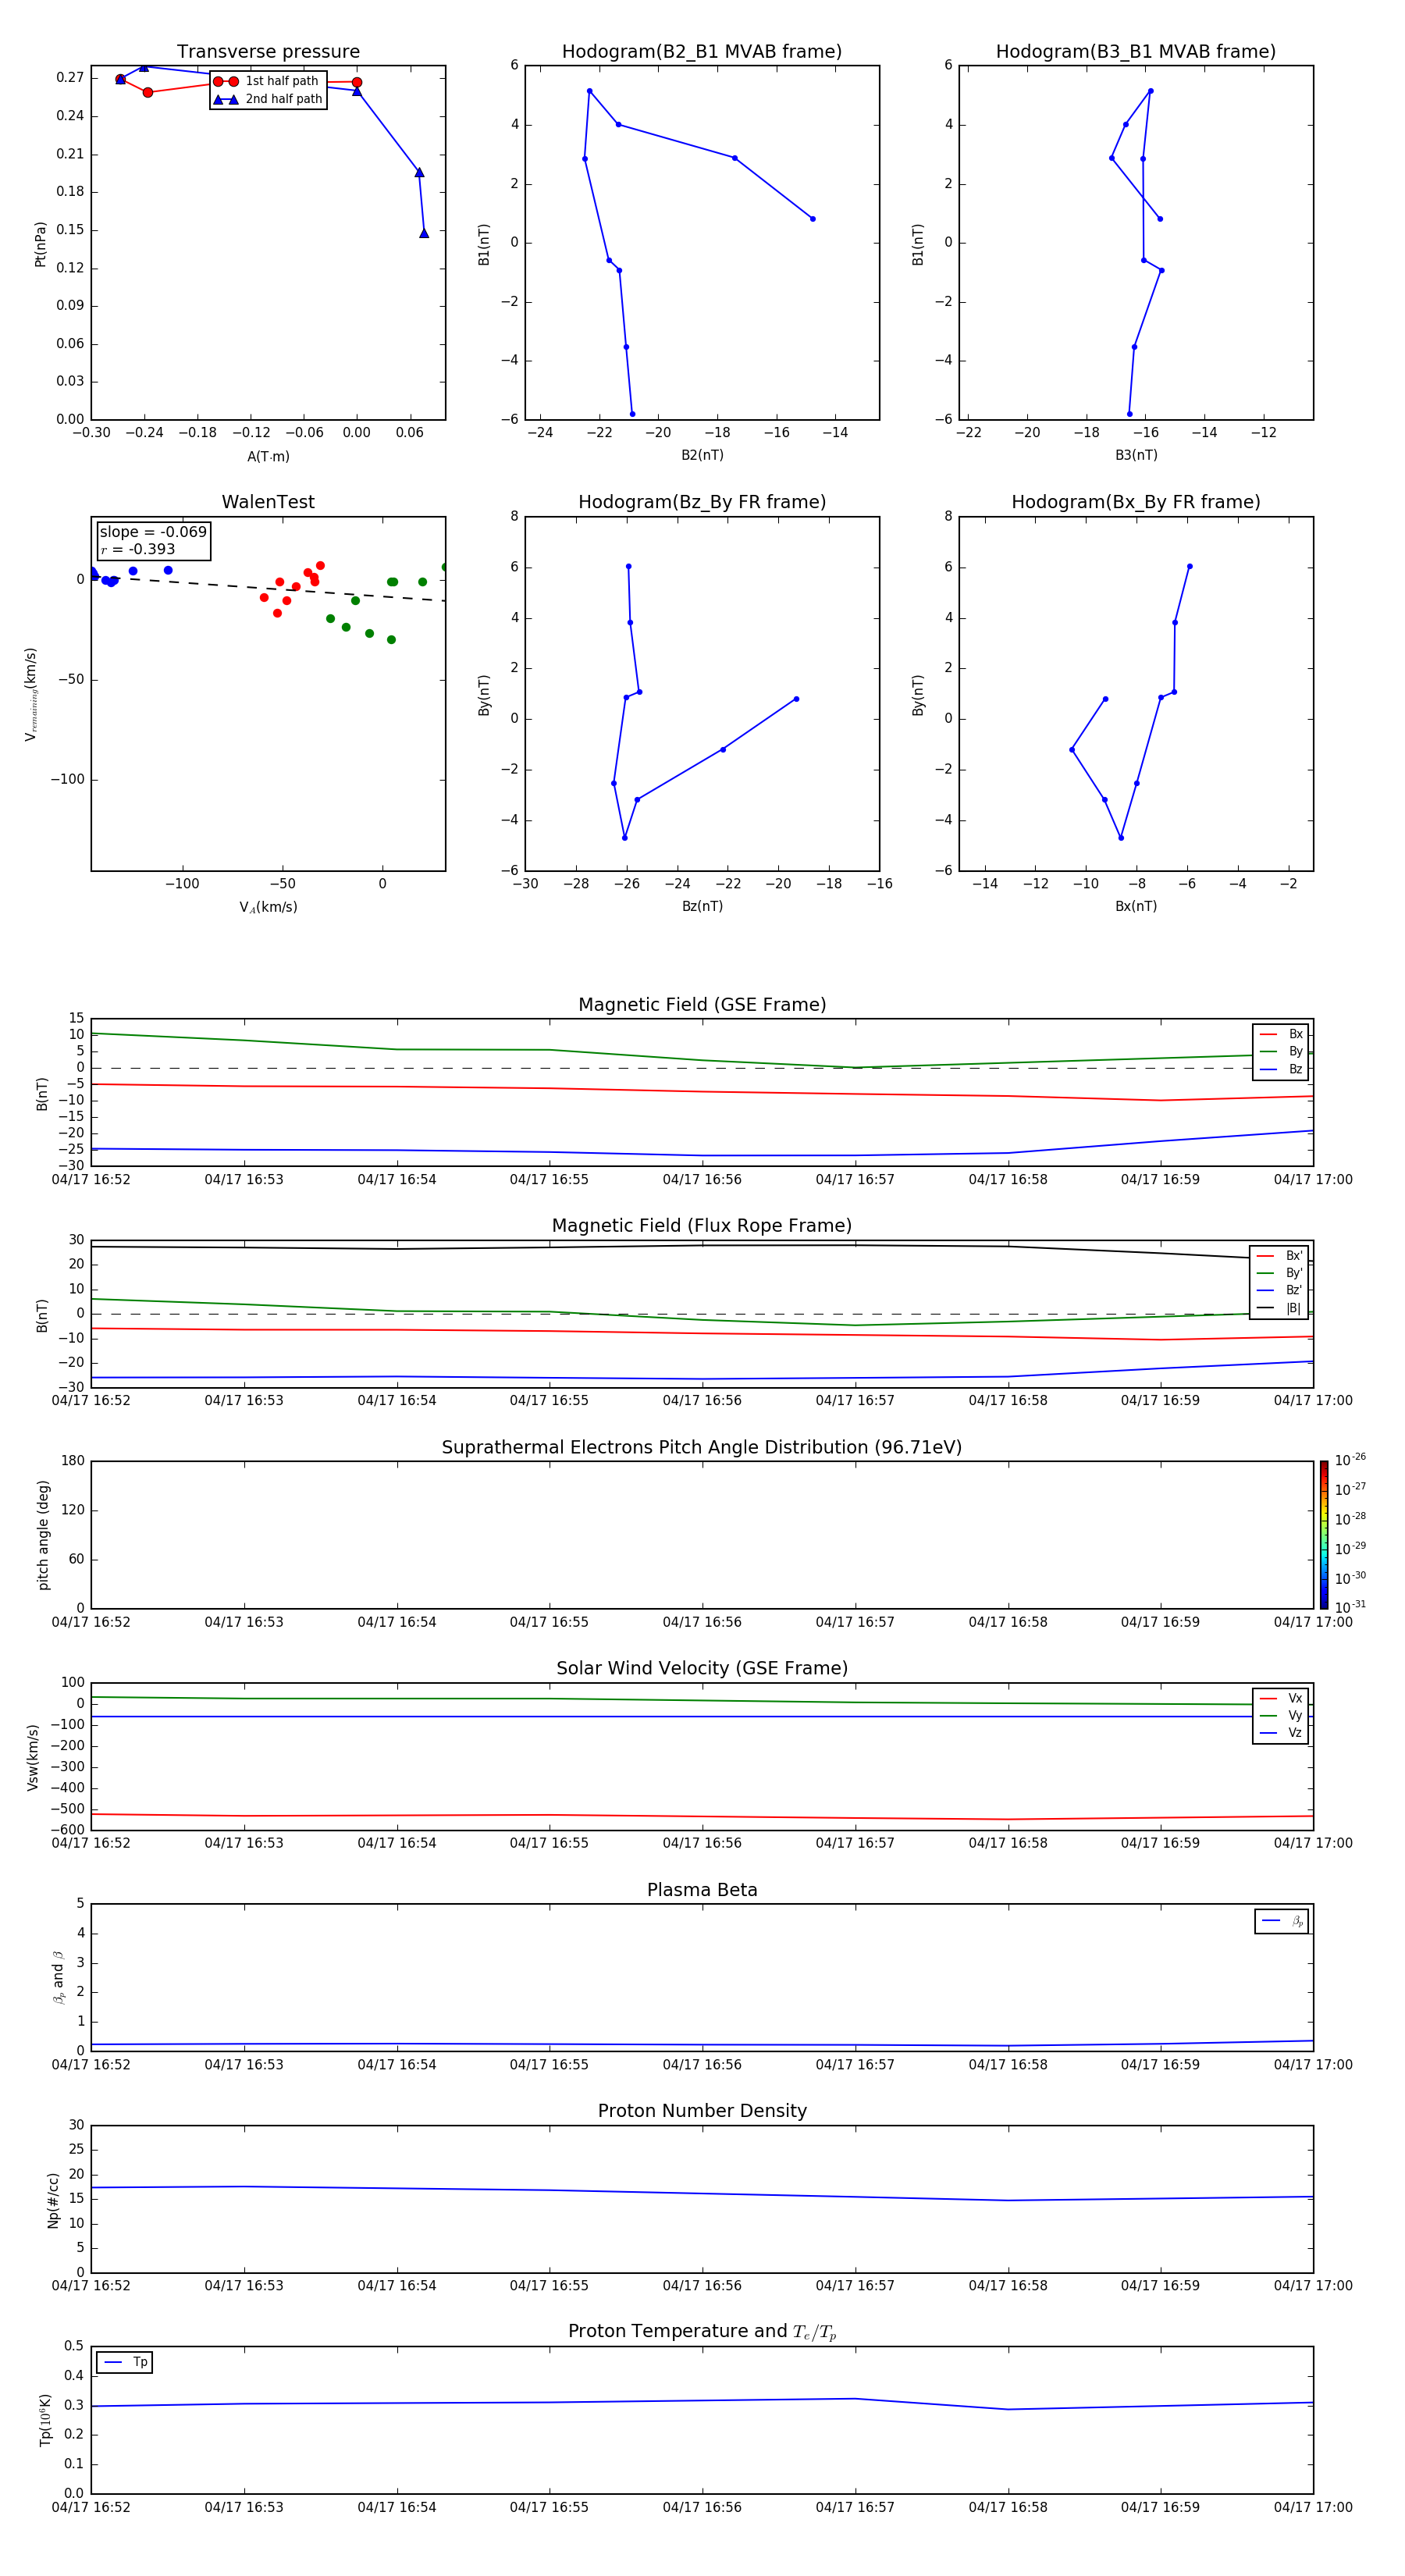Click the Vz legend entry in solar wind plot

coord(1281,1733)
